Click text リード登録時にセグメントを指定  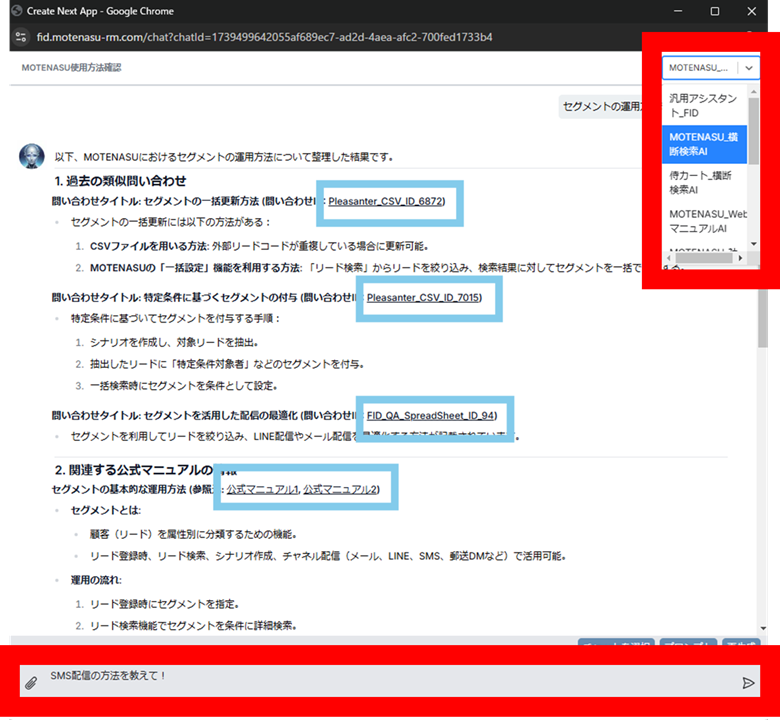[x=165, y=604]
